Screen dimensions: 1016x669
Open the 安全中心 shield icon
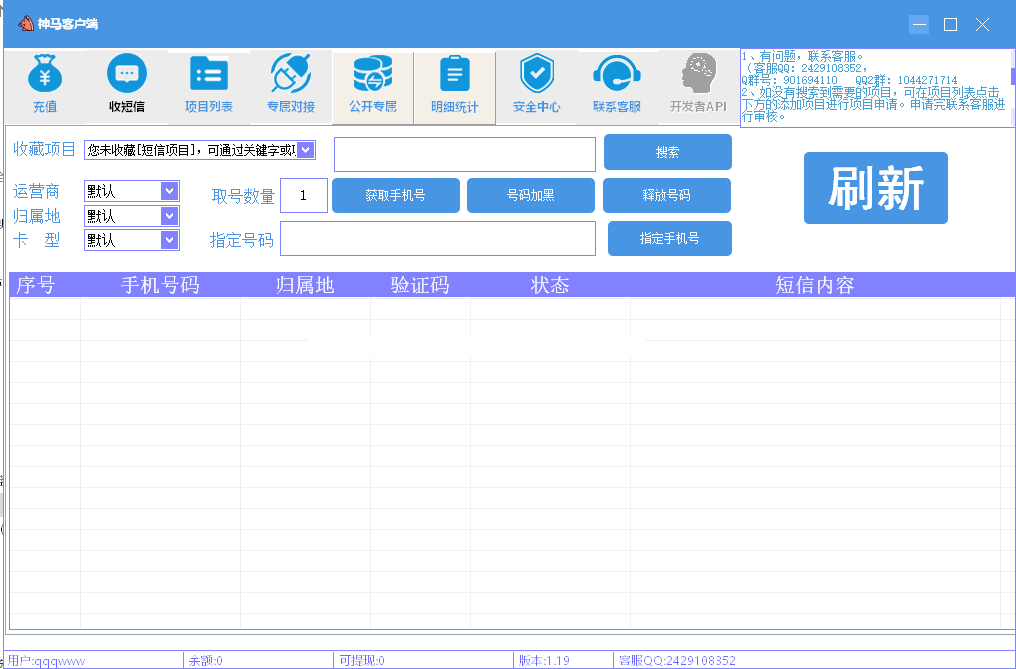tap(537, 73)
